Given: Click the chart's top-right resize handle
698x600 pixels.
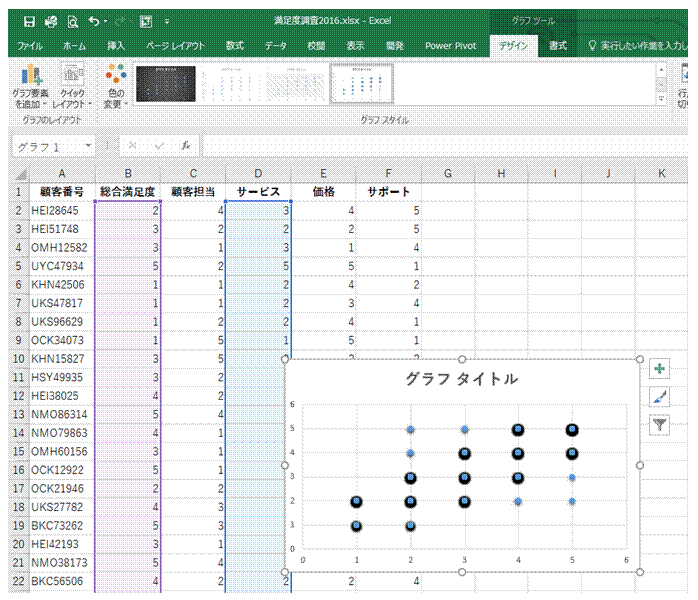Looking at the screenshot, I should (640, 359).
